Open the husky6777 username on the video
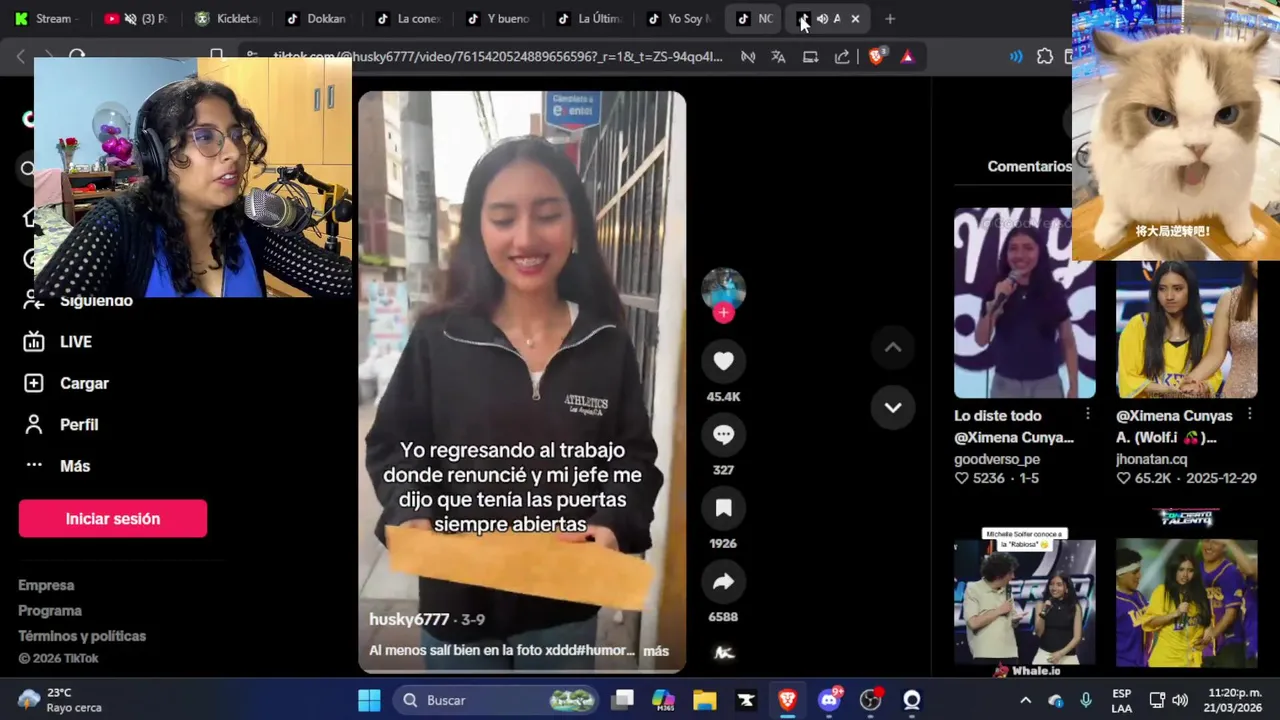Image resolution: width=1280 pixels, height=720 pixels. [409, 619]
